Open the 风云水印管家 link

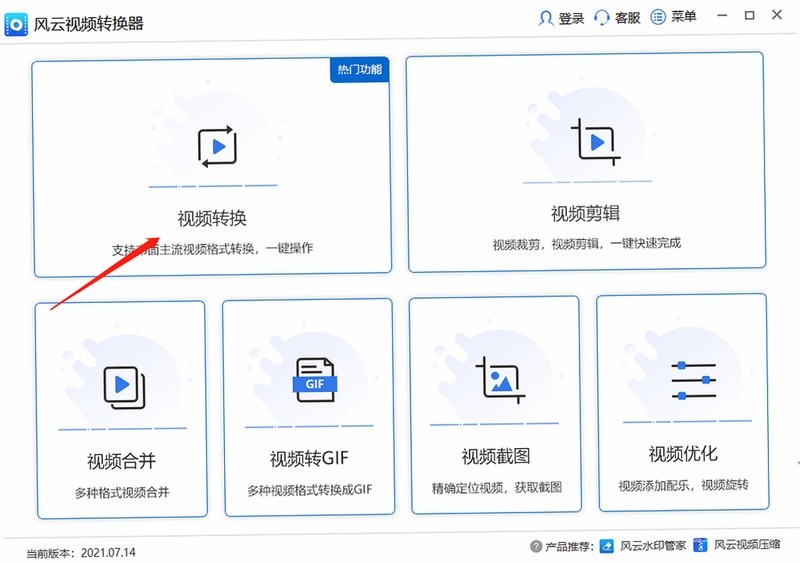(653, 546)
